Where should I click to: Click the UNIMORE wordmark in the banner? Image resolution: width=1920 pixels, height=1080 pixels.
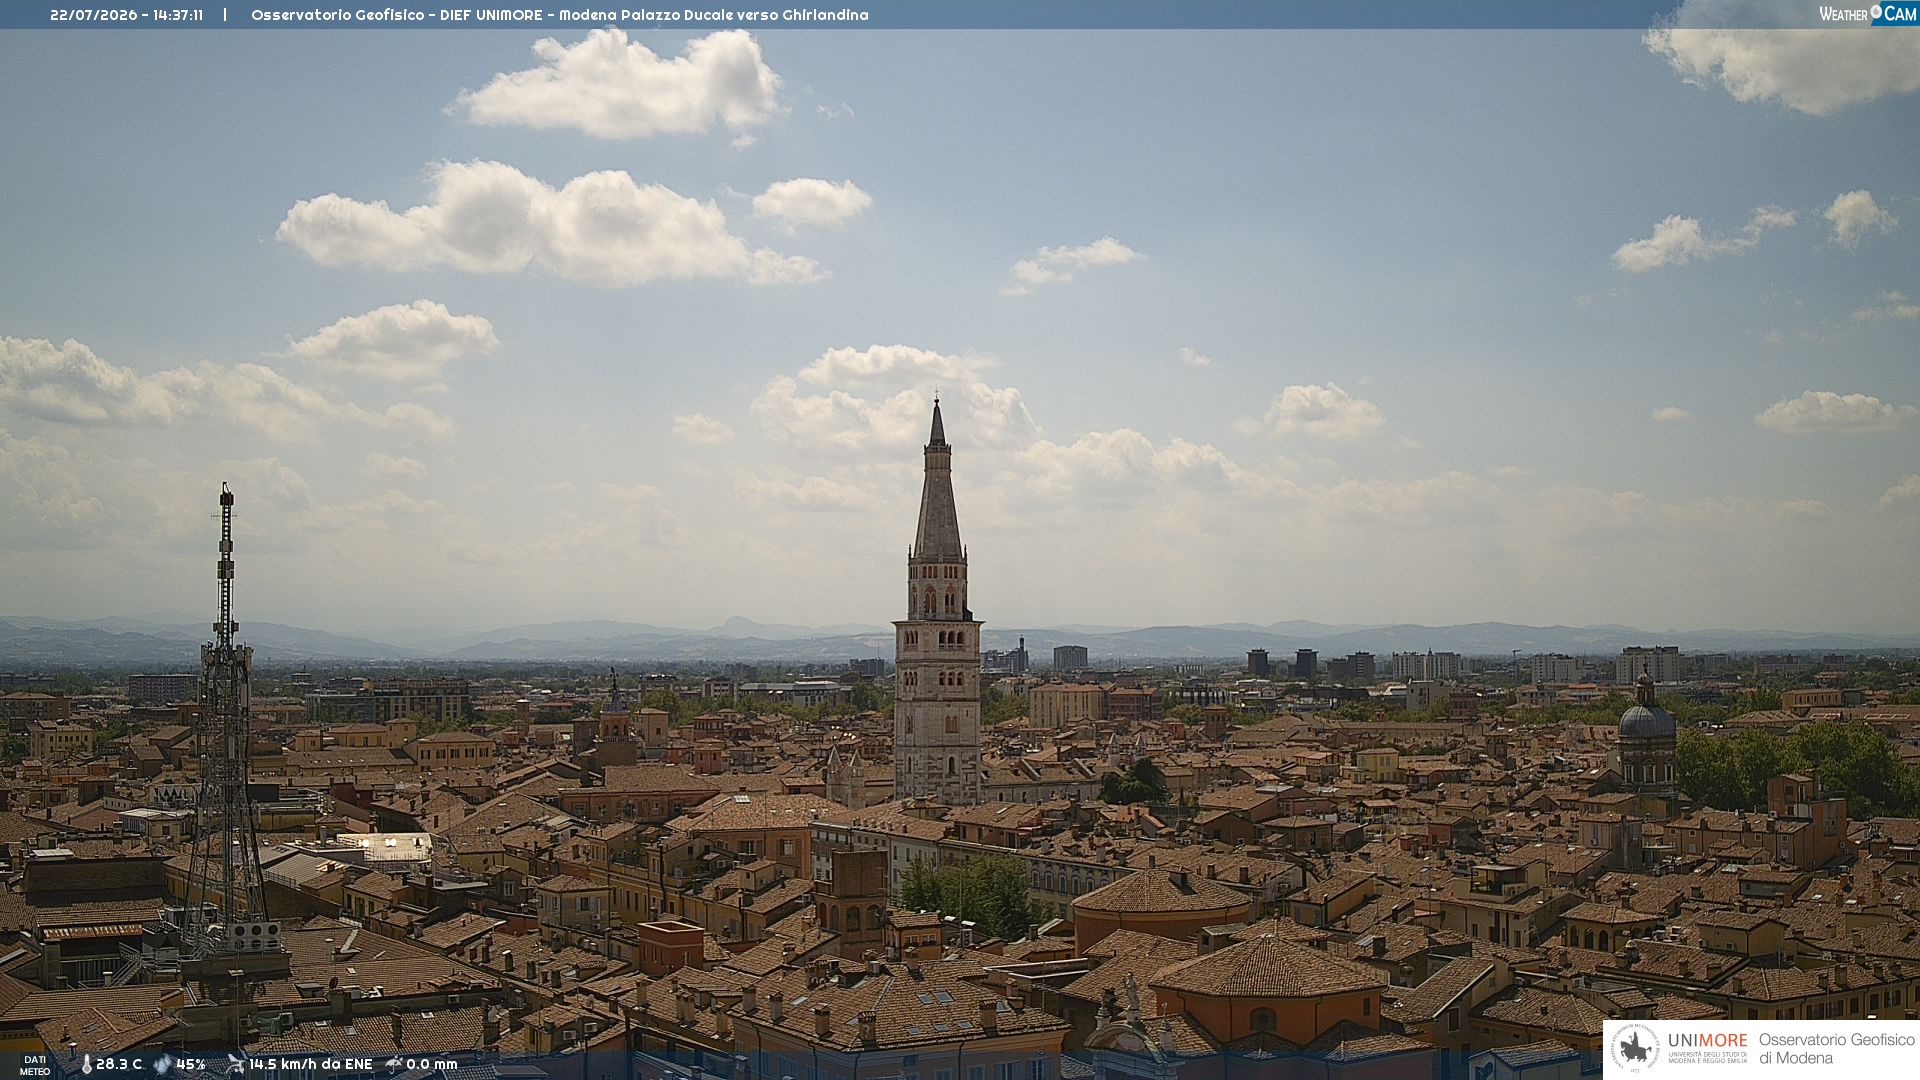click(x=1707, y=1040)
